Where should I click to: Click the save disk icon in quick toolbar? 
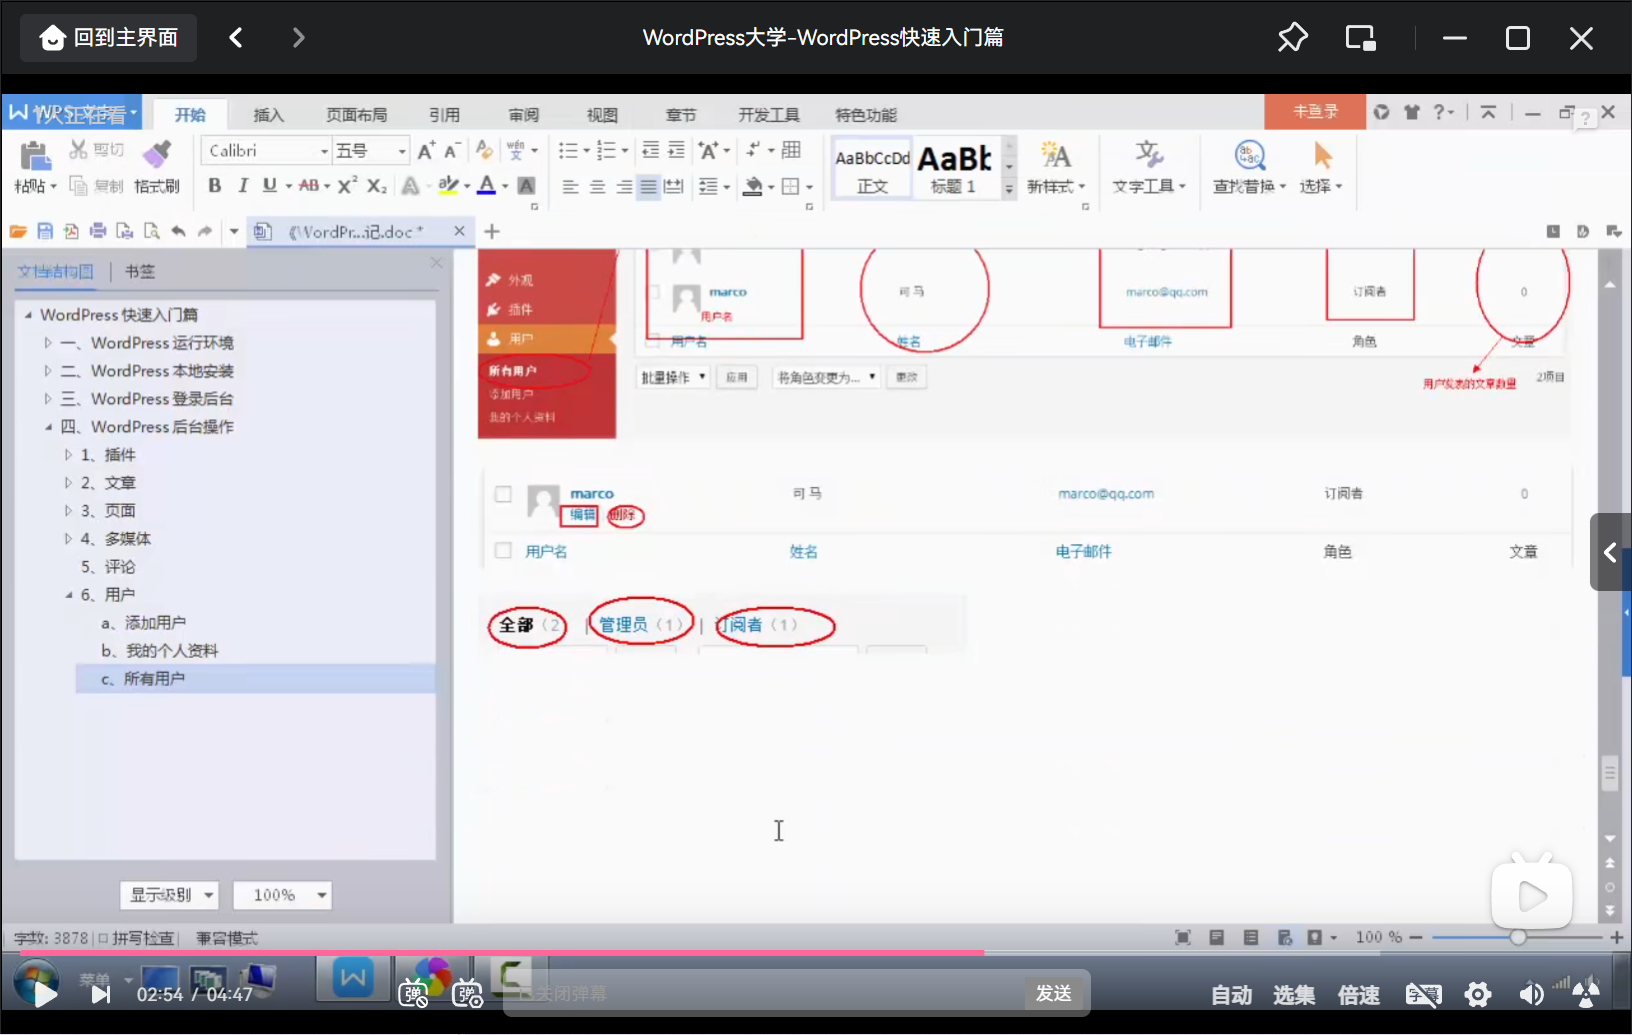tap(45, 231)
